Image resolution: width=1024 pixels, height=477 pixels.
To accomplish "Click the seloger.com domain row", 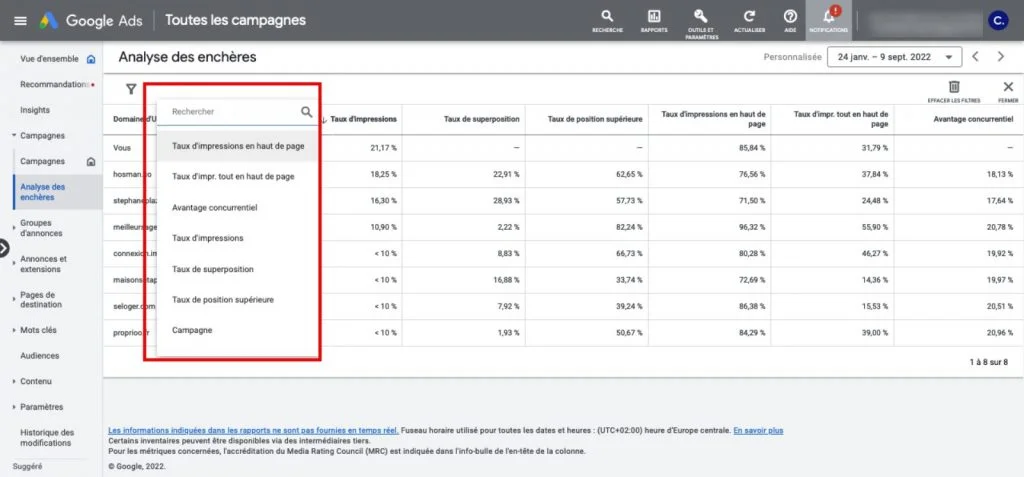I will coord(134,306).
